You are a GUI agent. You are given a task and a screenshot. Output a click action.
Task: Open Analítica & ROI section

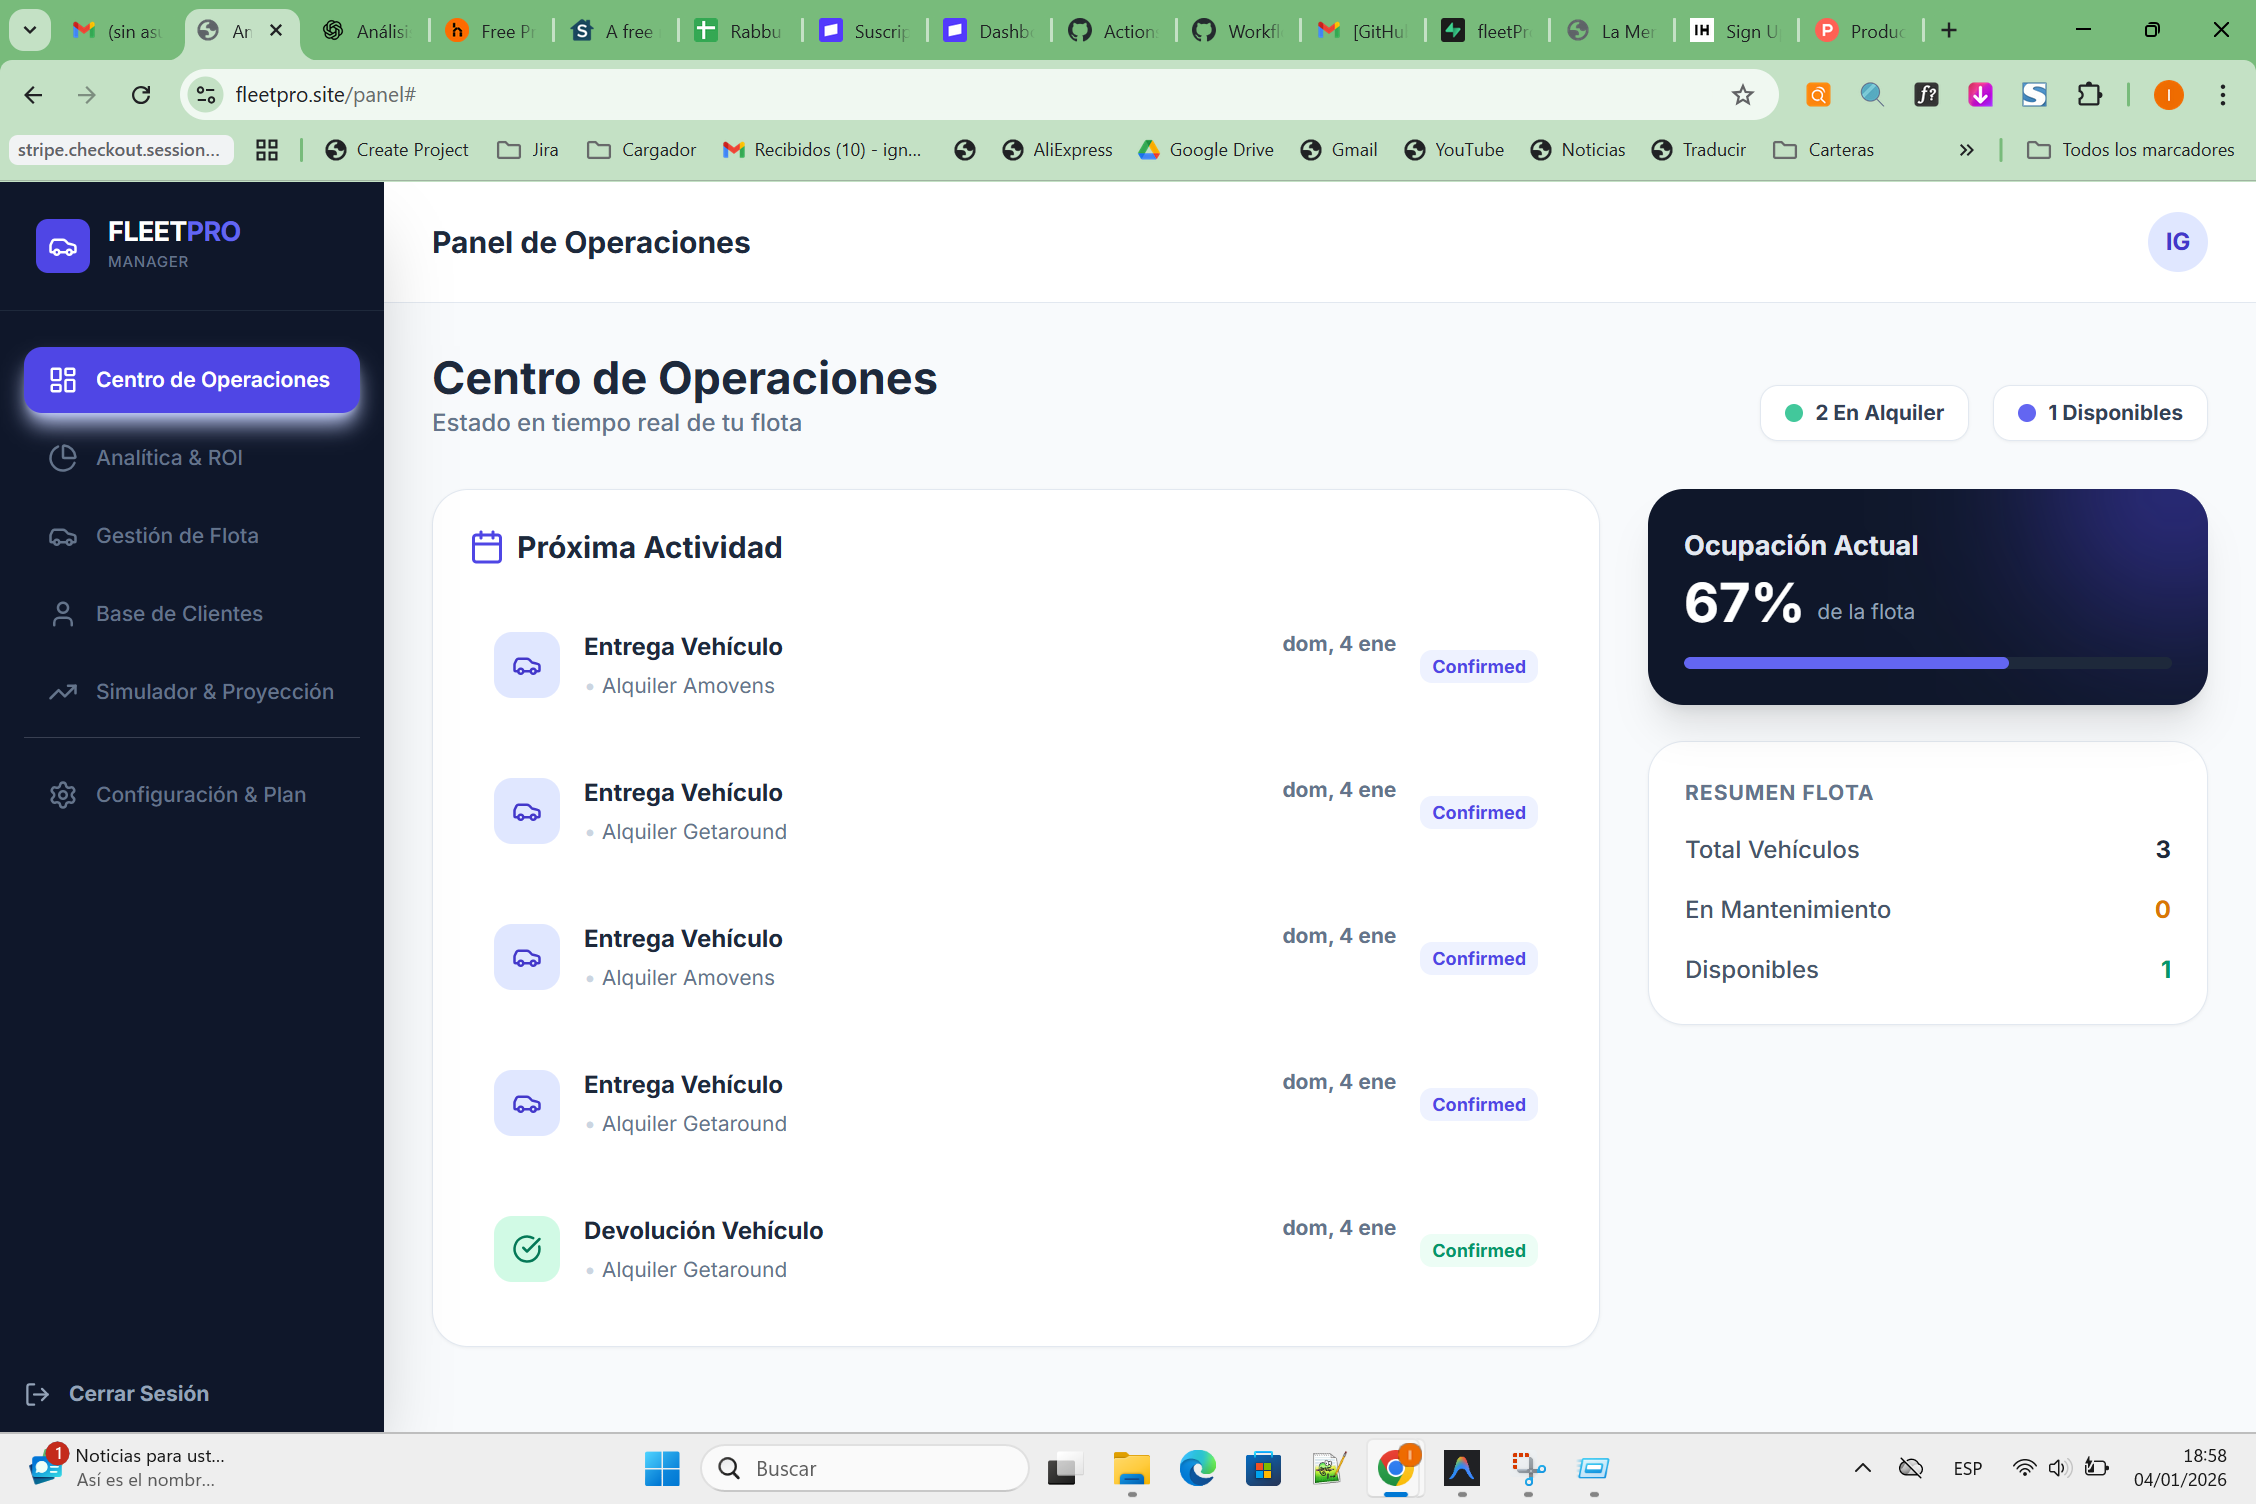pos(169,458)
